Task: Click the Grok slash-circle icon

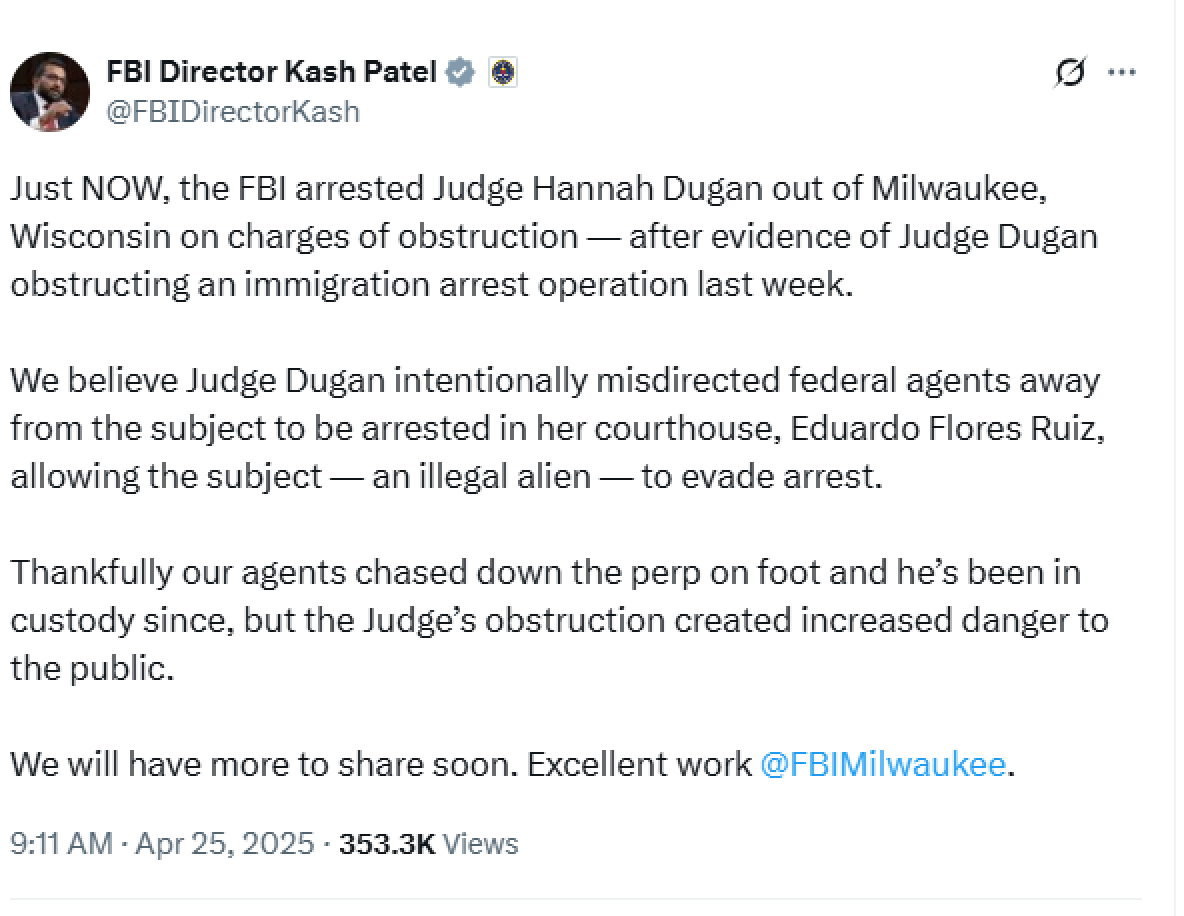Action: tap(1070, 72)
